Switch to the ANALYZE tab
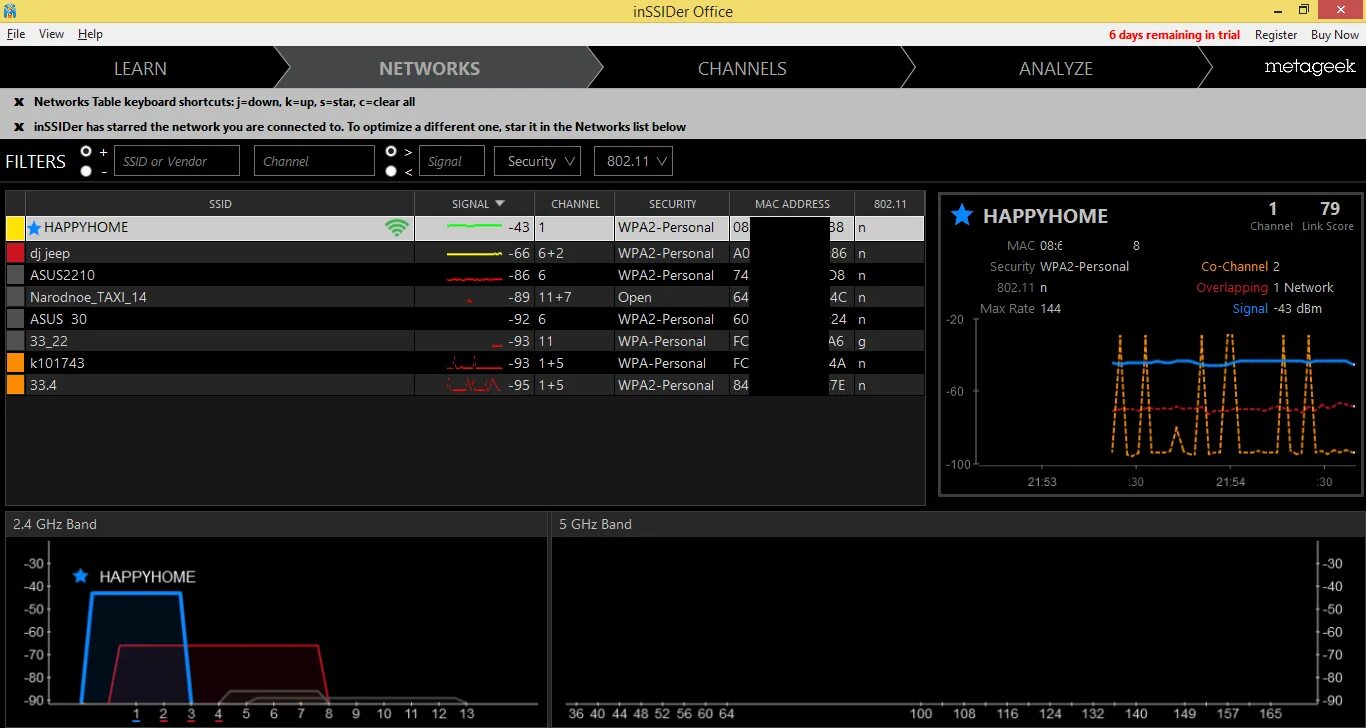This screenshot has width=1366, height=728. tap(1056, 68)
